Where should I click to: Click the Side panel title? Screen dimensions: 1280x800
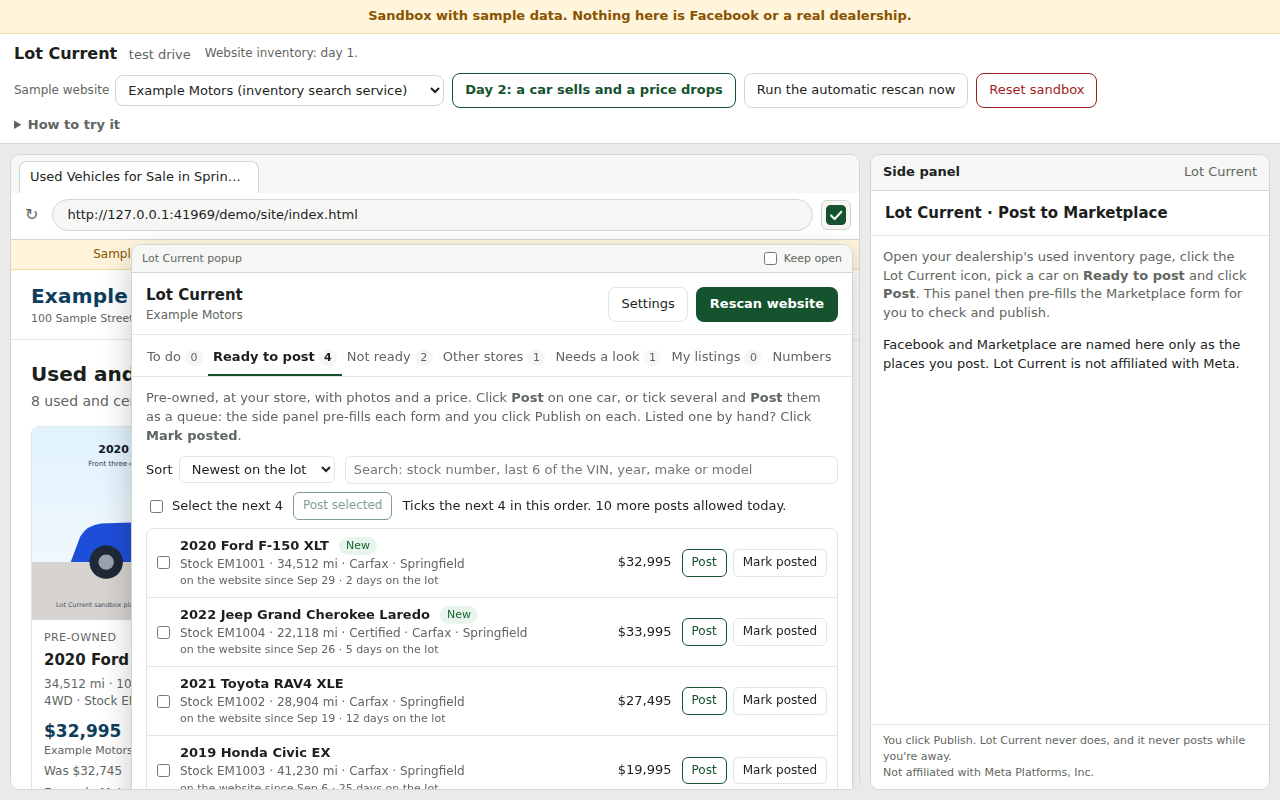(921, 172)
